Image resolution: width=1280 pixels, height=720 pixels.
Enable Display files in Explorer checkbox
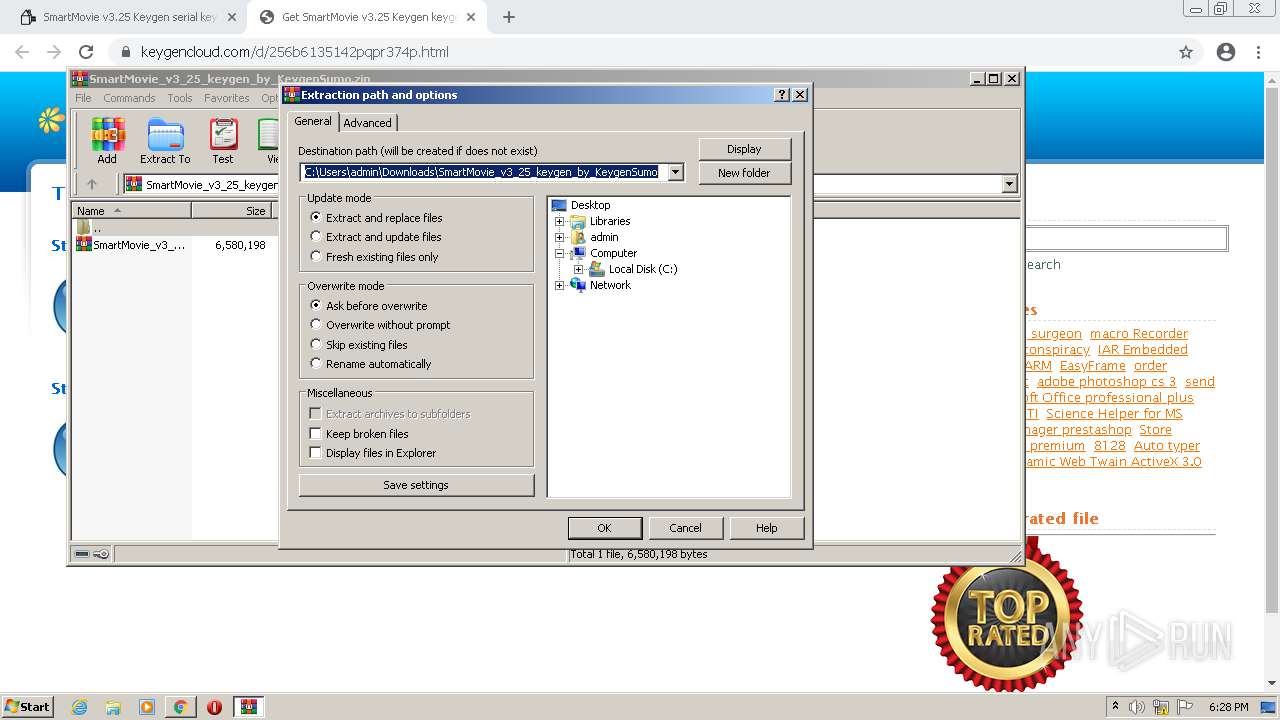pos(316,453)
